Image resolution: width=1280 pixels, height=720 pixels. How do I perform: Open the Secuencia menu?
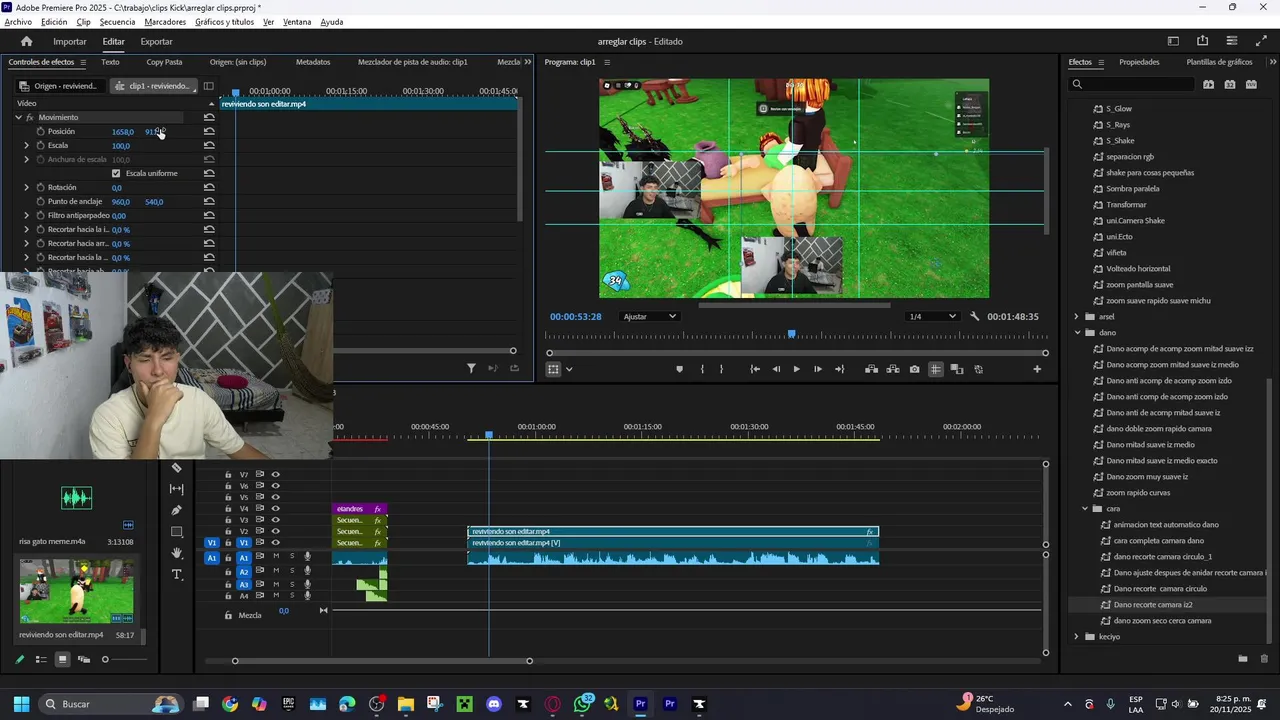click(117, 22)
